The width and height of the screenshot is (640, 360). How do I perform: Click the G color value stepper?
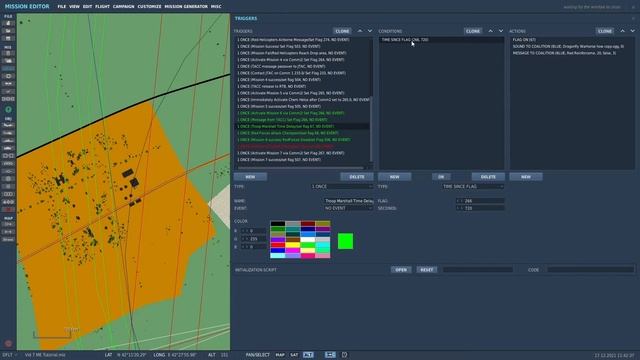245,239
